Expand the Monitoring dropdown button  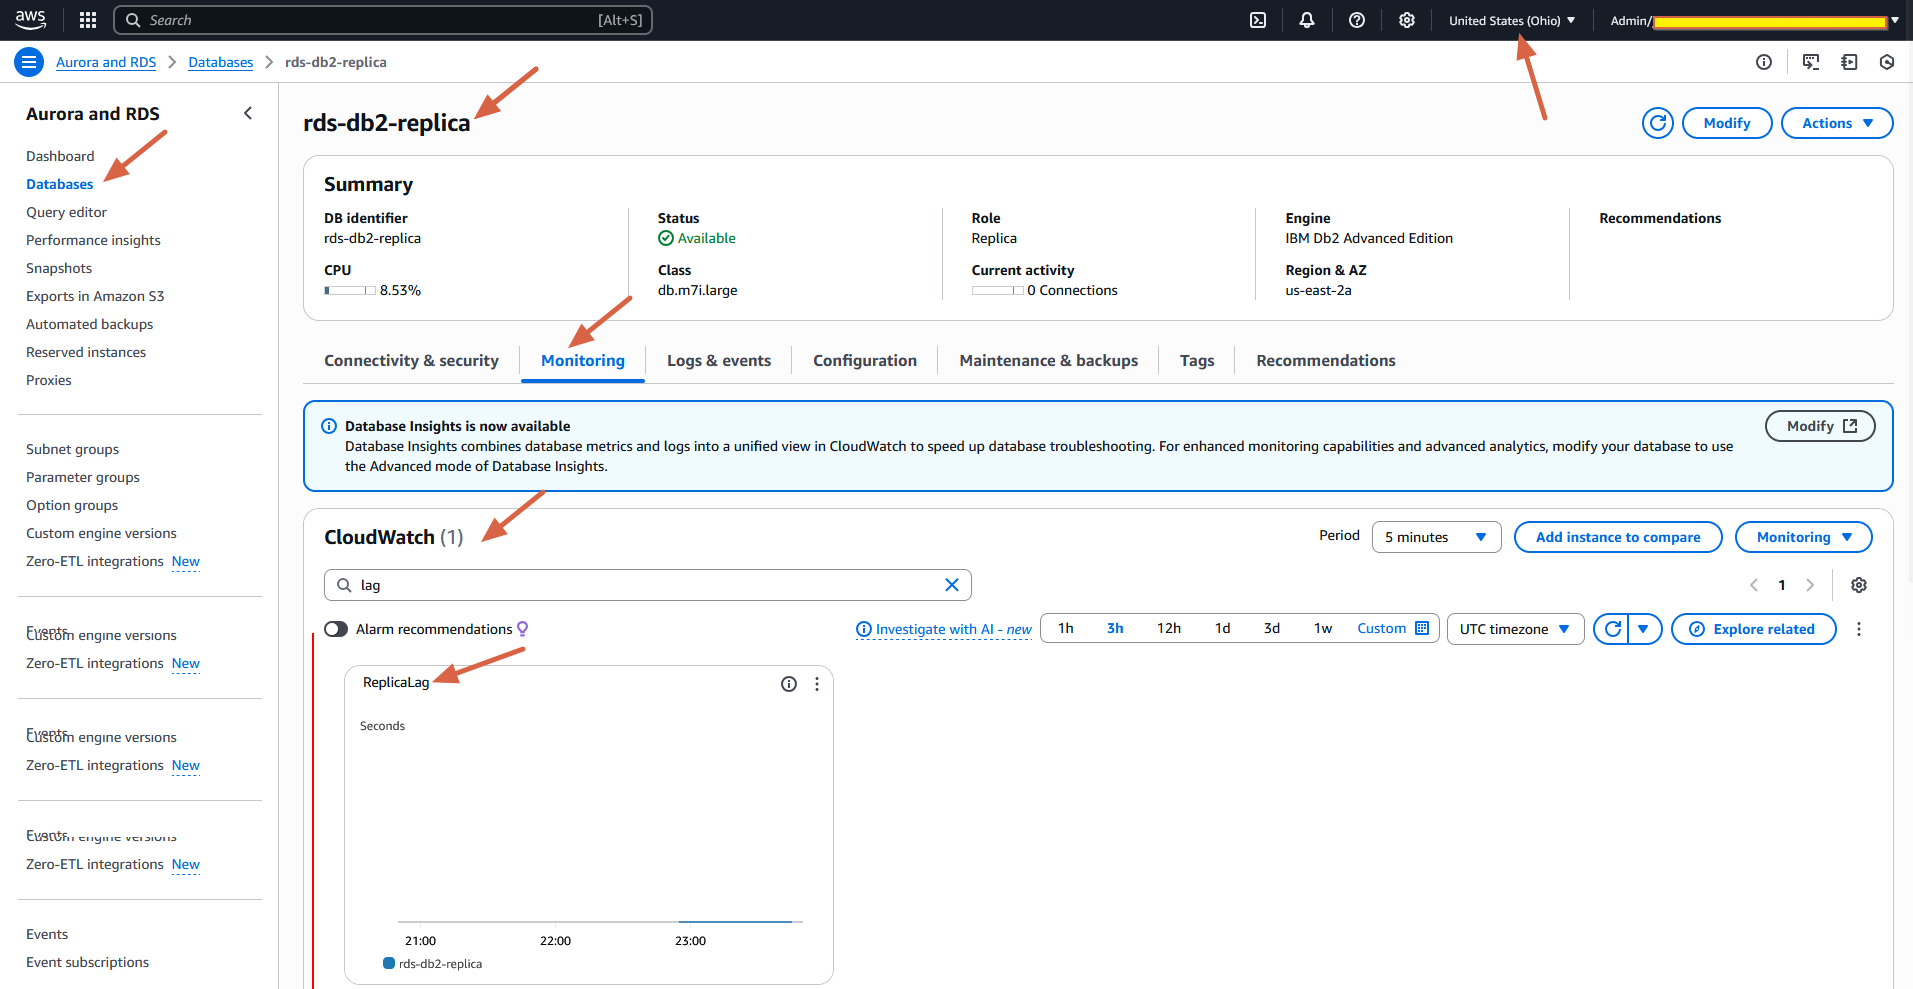click(1803, 537)
